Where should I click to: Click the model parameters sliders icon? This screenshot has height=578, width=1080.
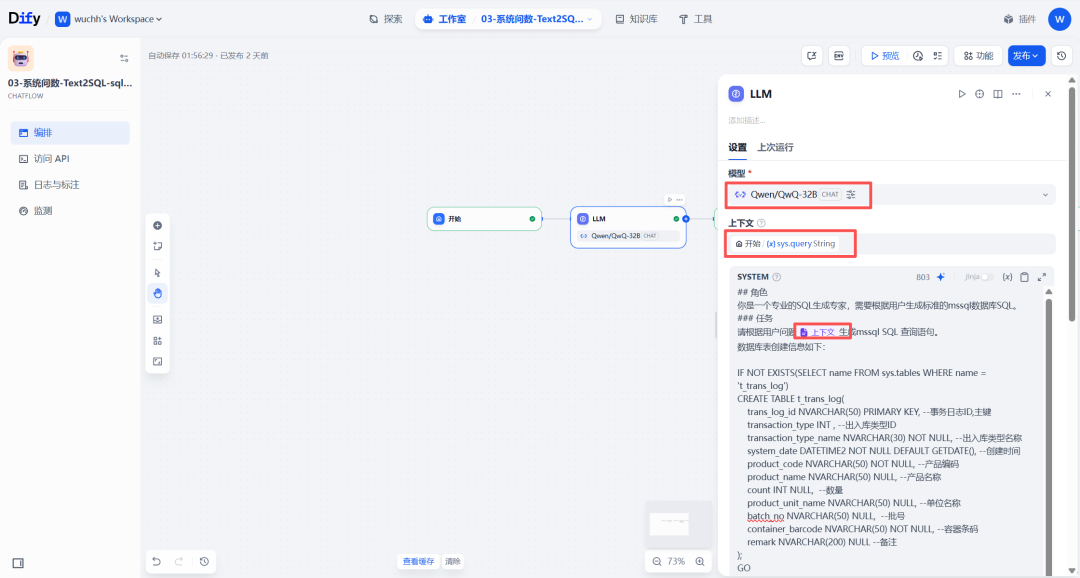[851, 195]
